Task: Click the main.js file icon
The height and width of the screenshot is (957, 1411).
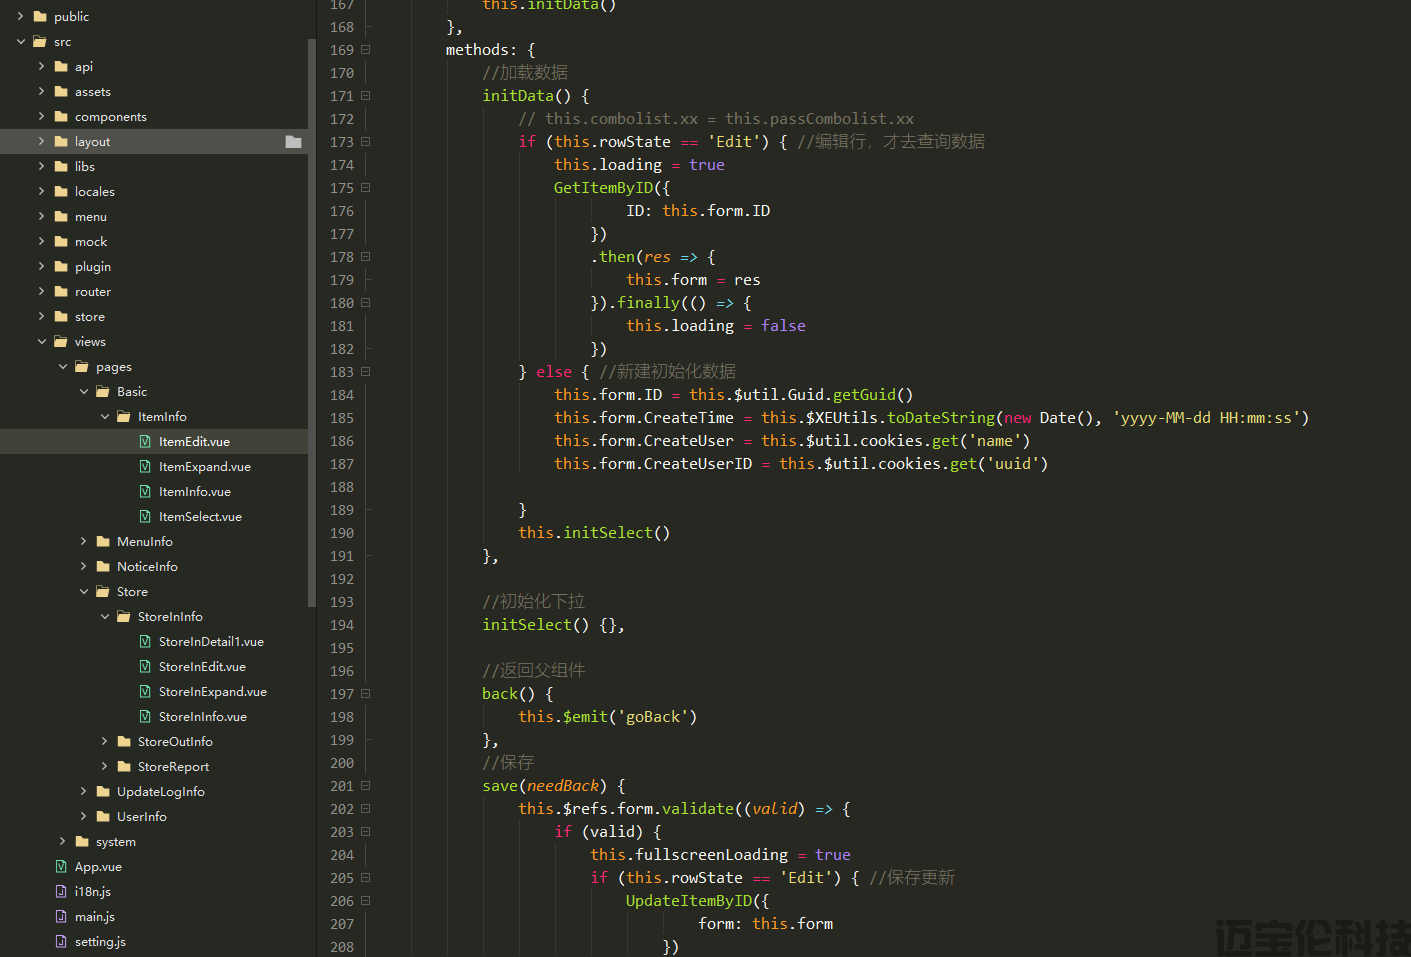Action: point(61,916)
